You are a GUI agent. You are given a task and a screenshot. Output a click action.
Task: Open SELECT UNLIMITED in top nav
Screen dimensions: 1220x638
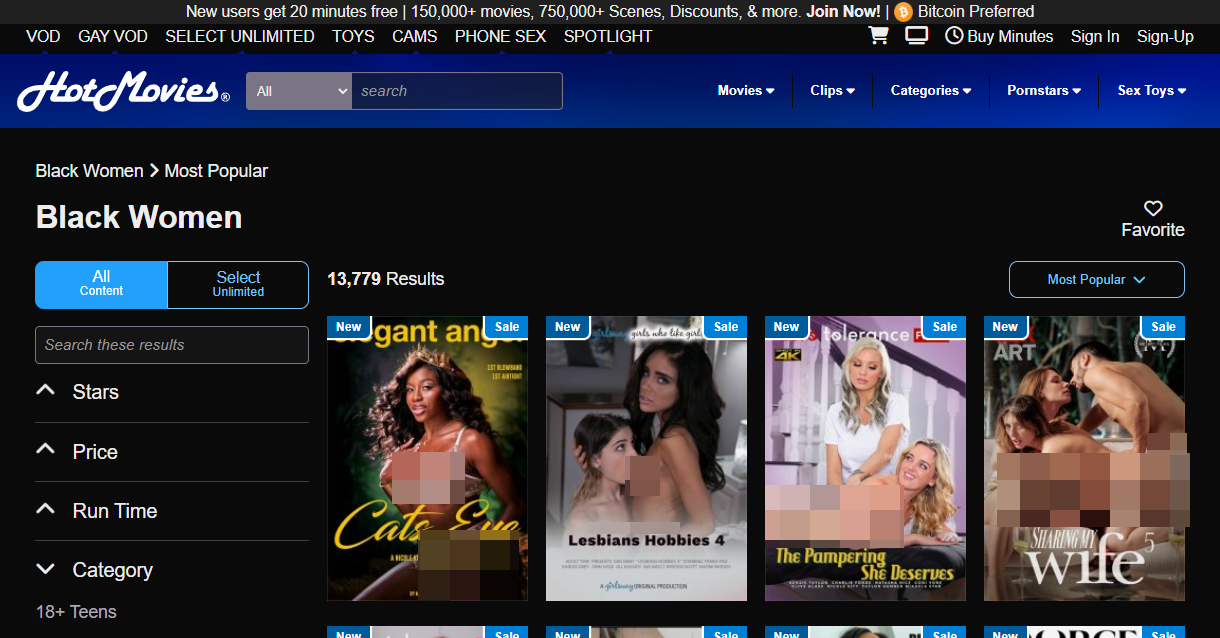(x=240, y=36)
